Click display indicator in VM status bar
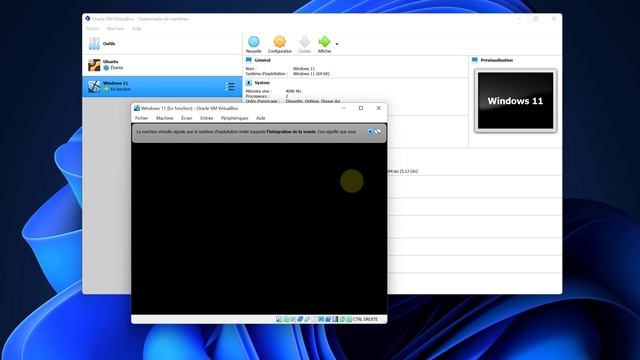The width and height of the screenshot is (640, 360). 320,319
